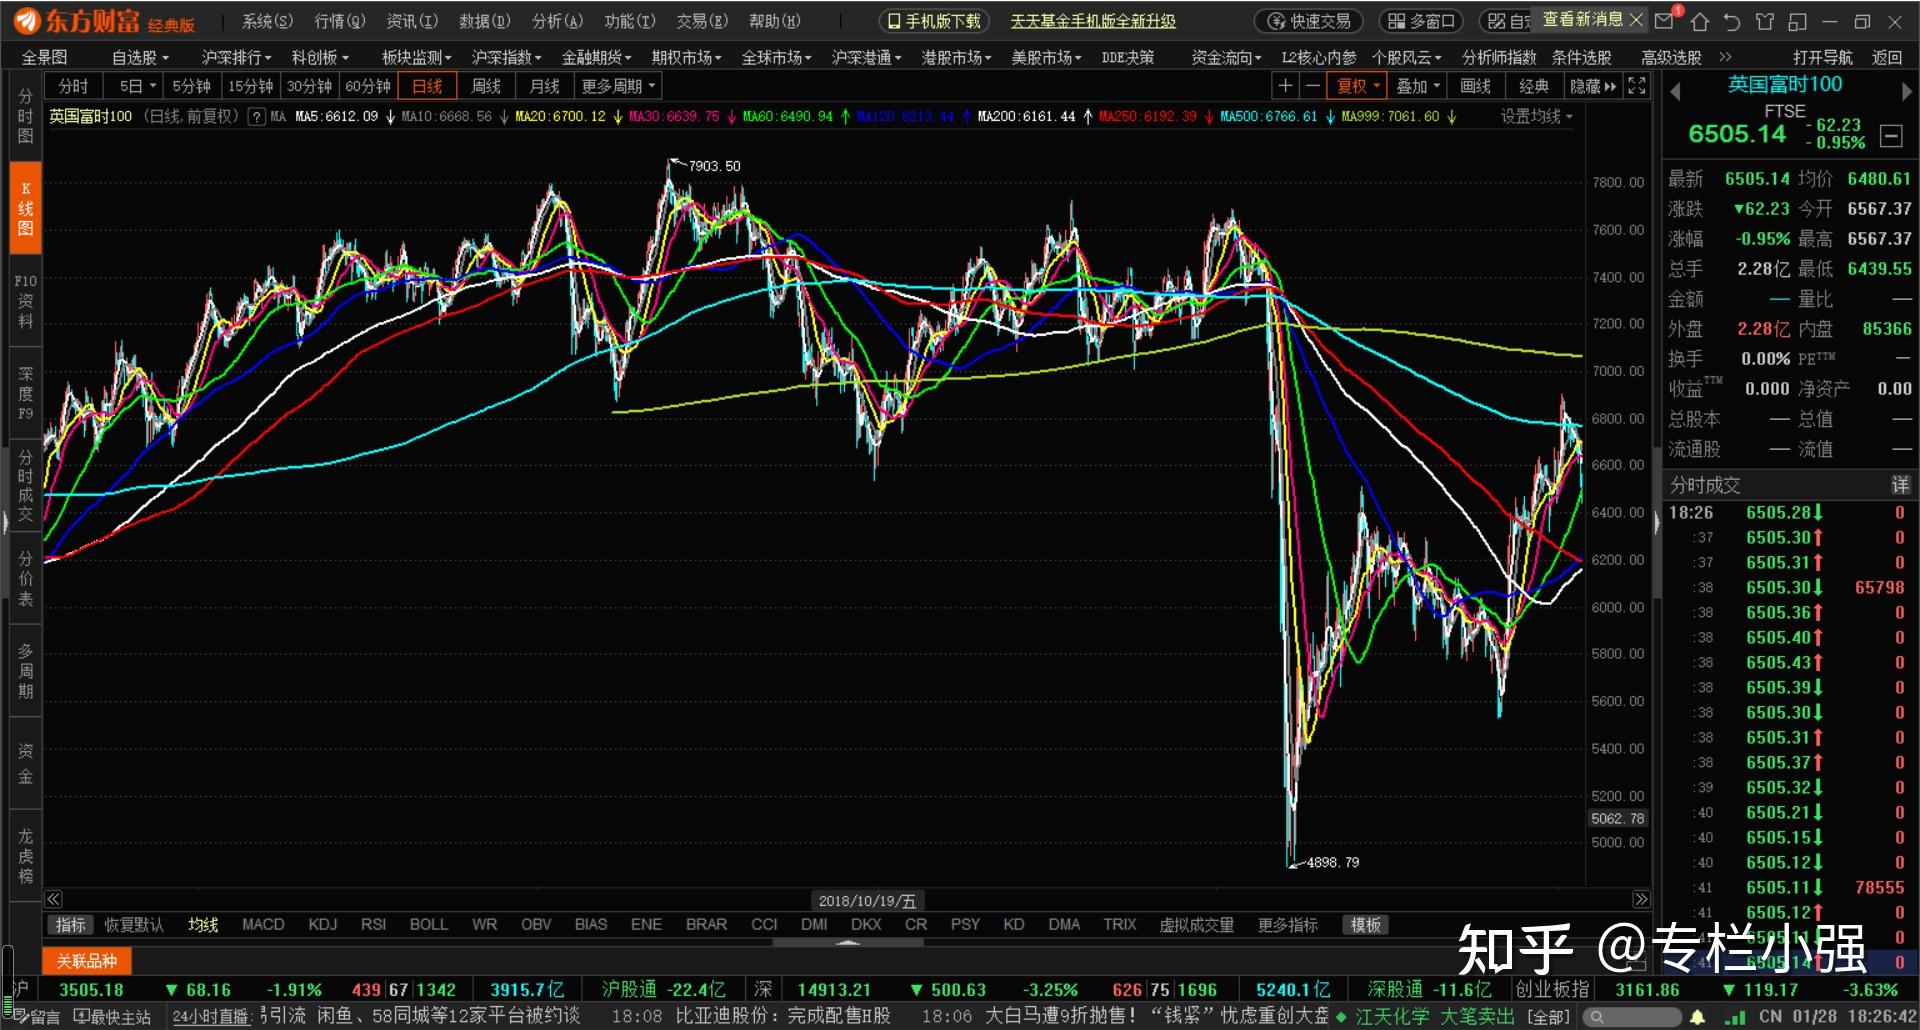
Task: Toggle chart fullscreen expand icon
Action: (x=1637, y=86)
